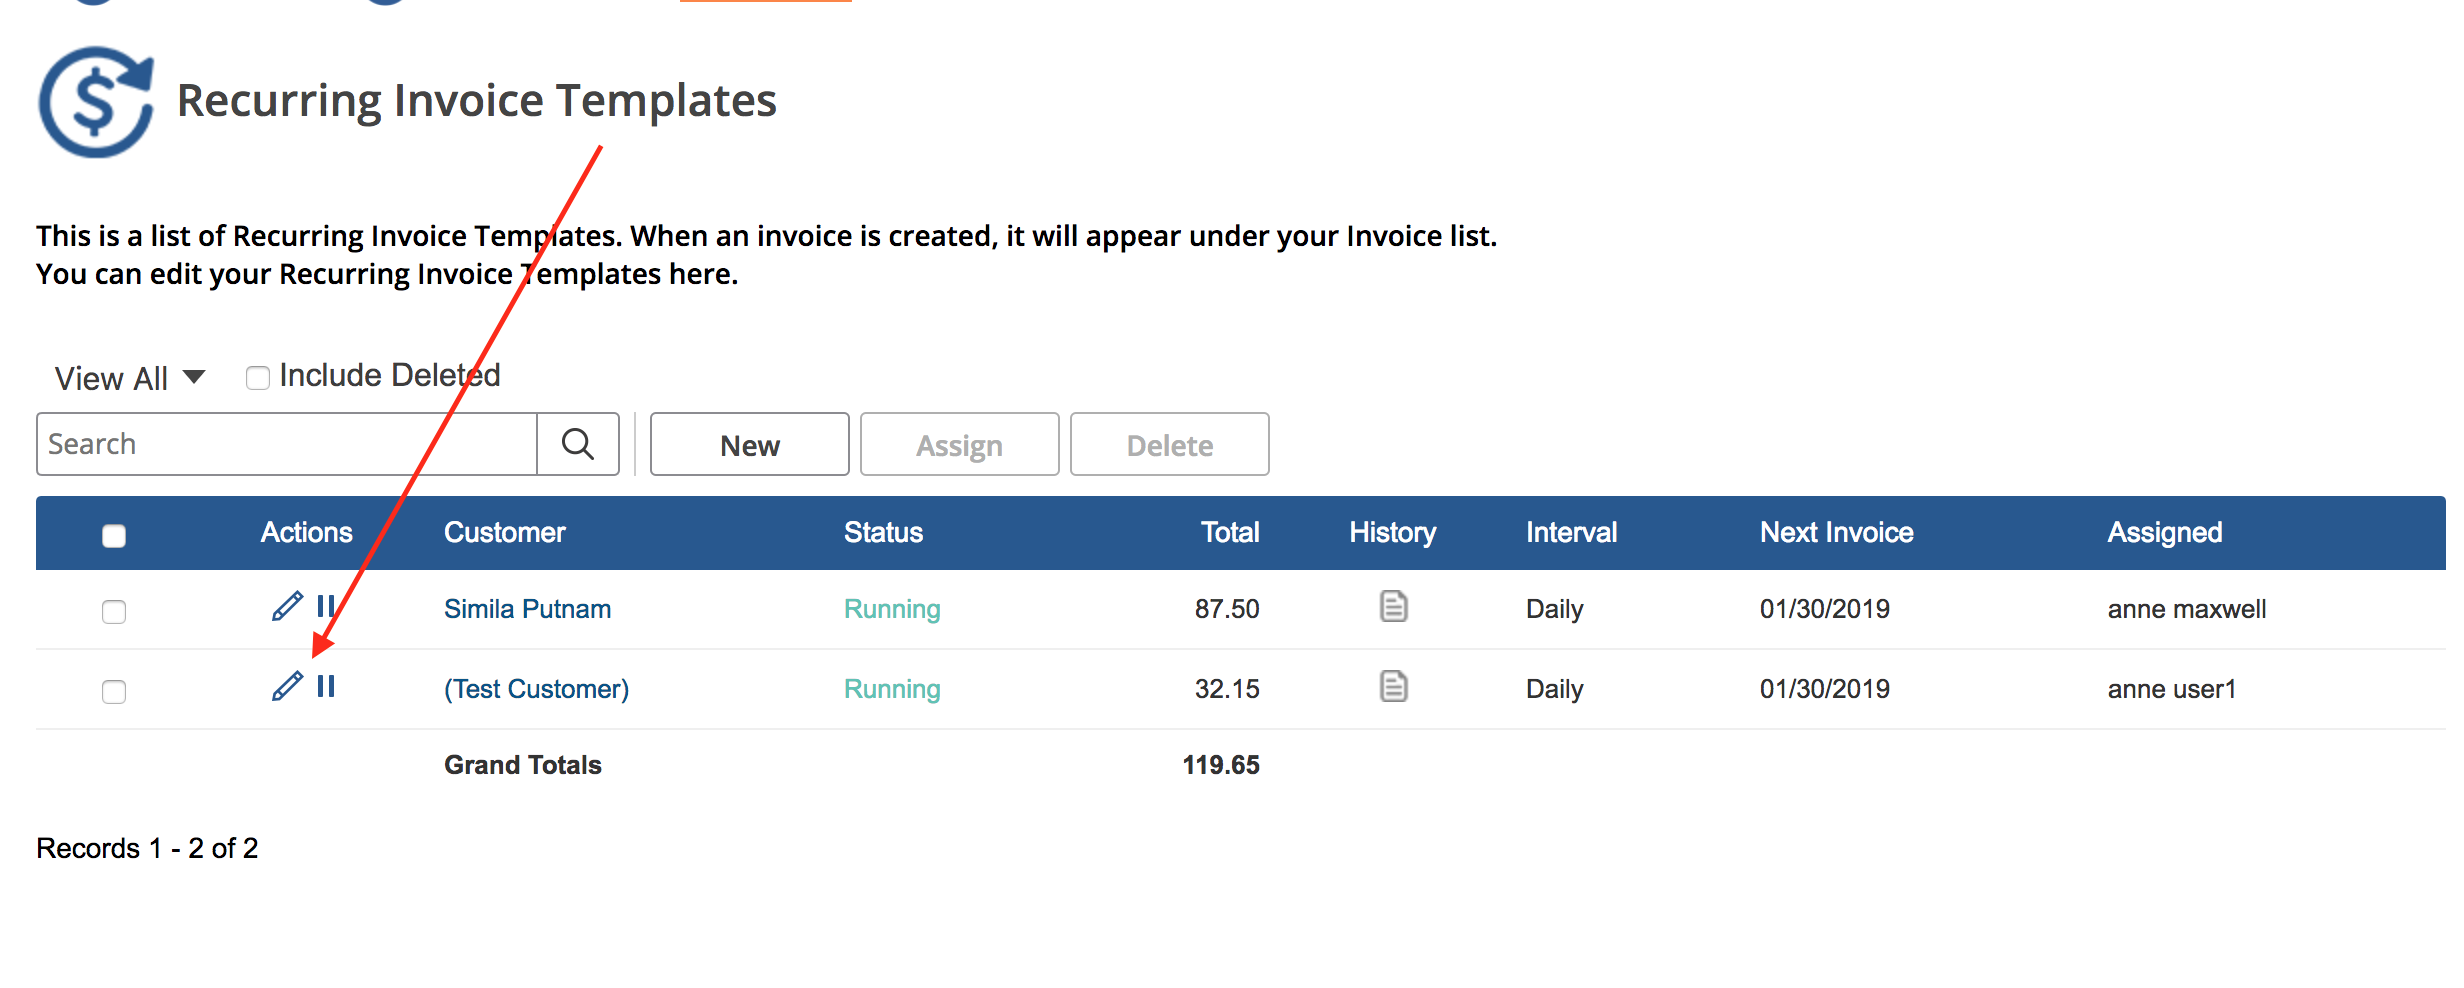Click the magnifying glass search icon
2464x988 pixels.
(577, 444)
